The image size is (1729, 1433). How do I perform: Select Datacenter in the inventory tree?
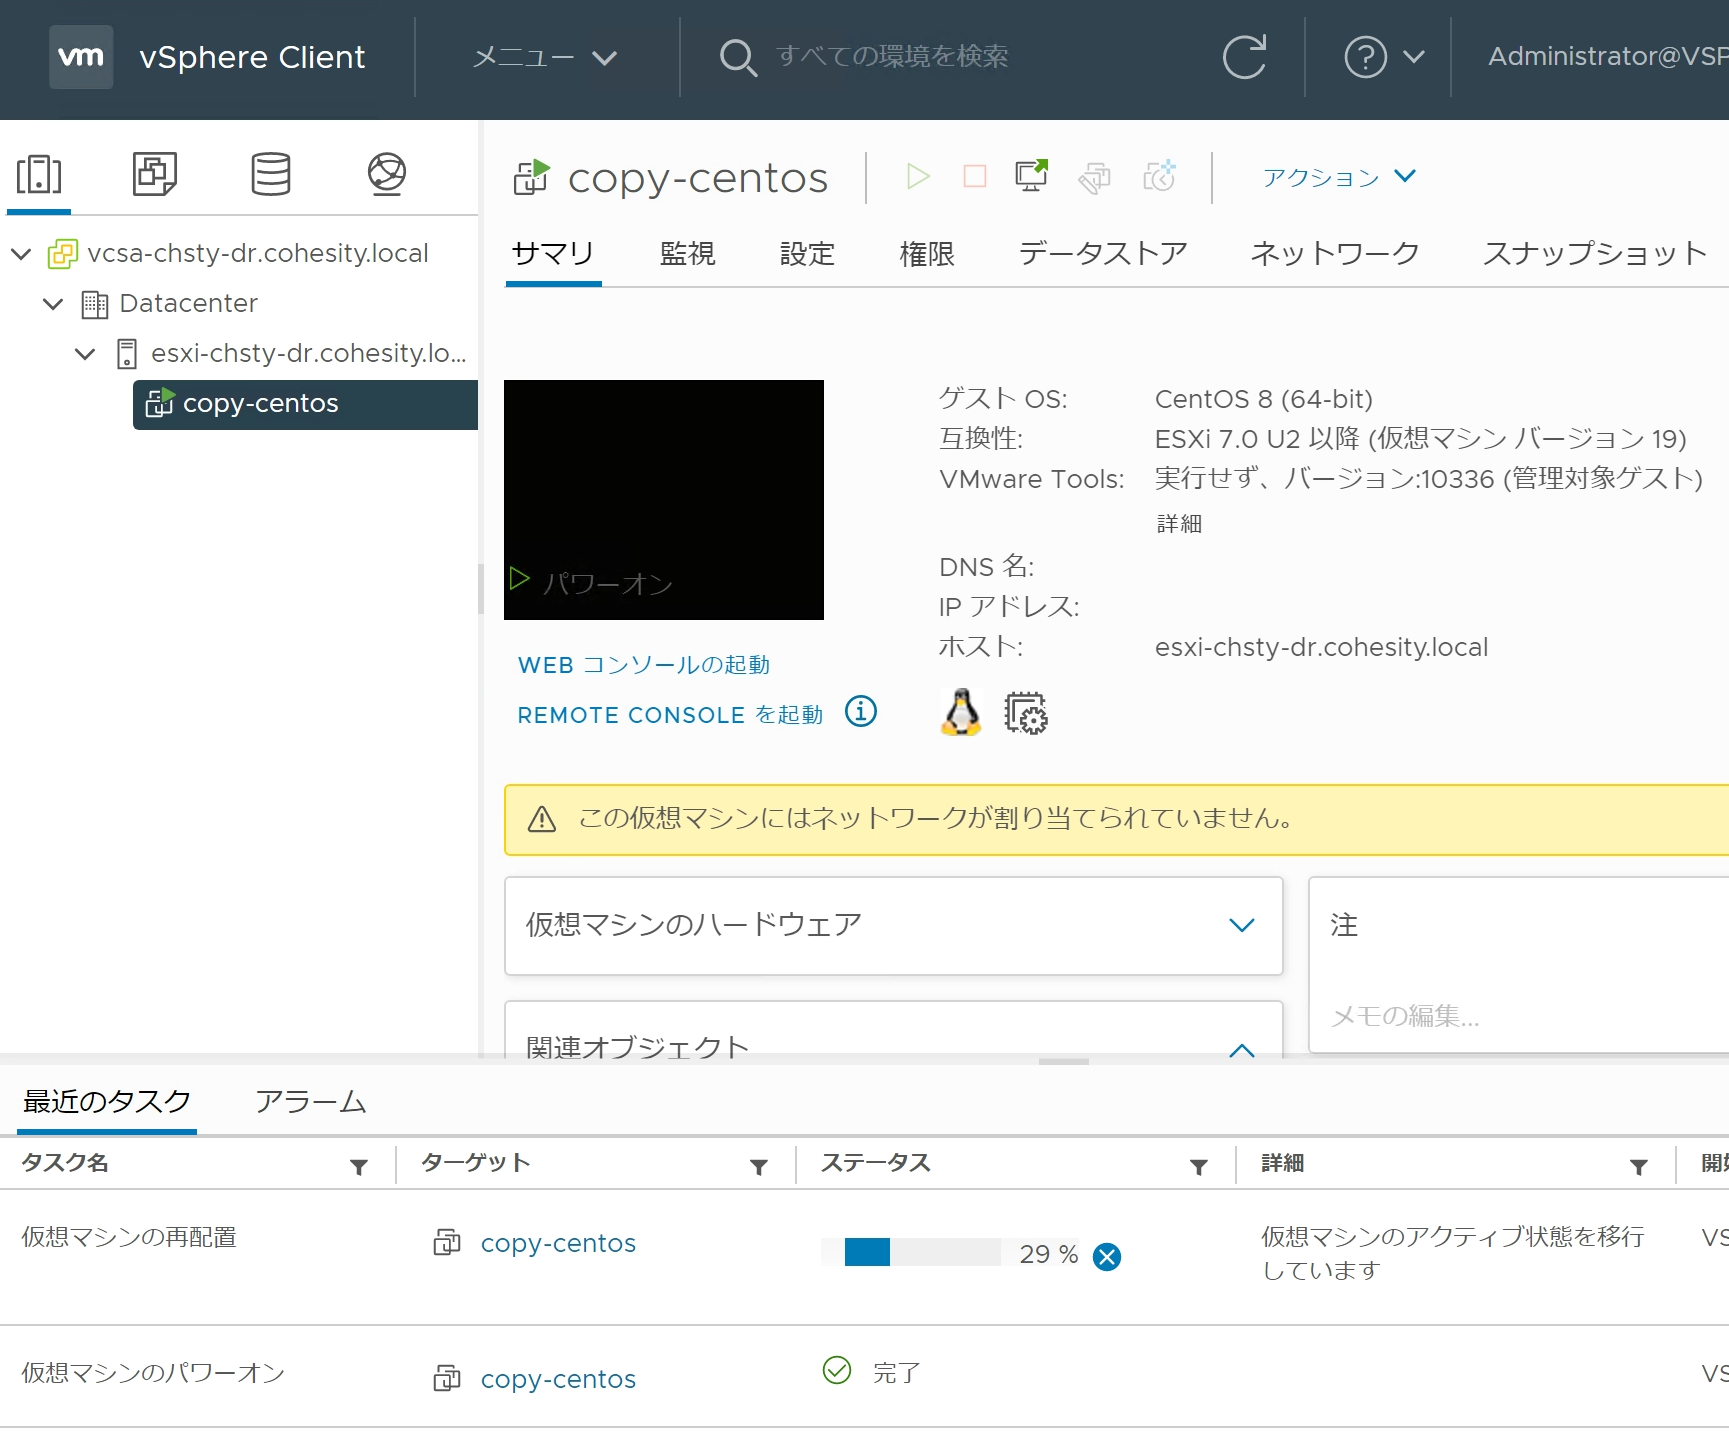188,304
